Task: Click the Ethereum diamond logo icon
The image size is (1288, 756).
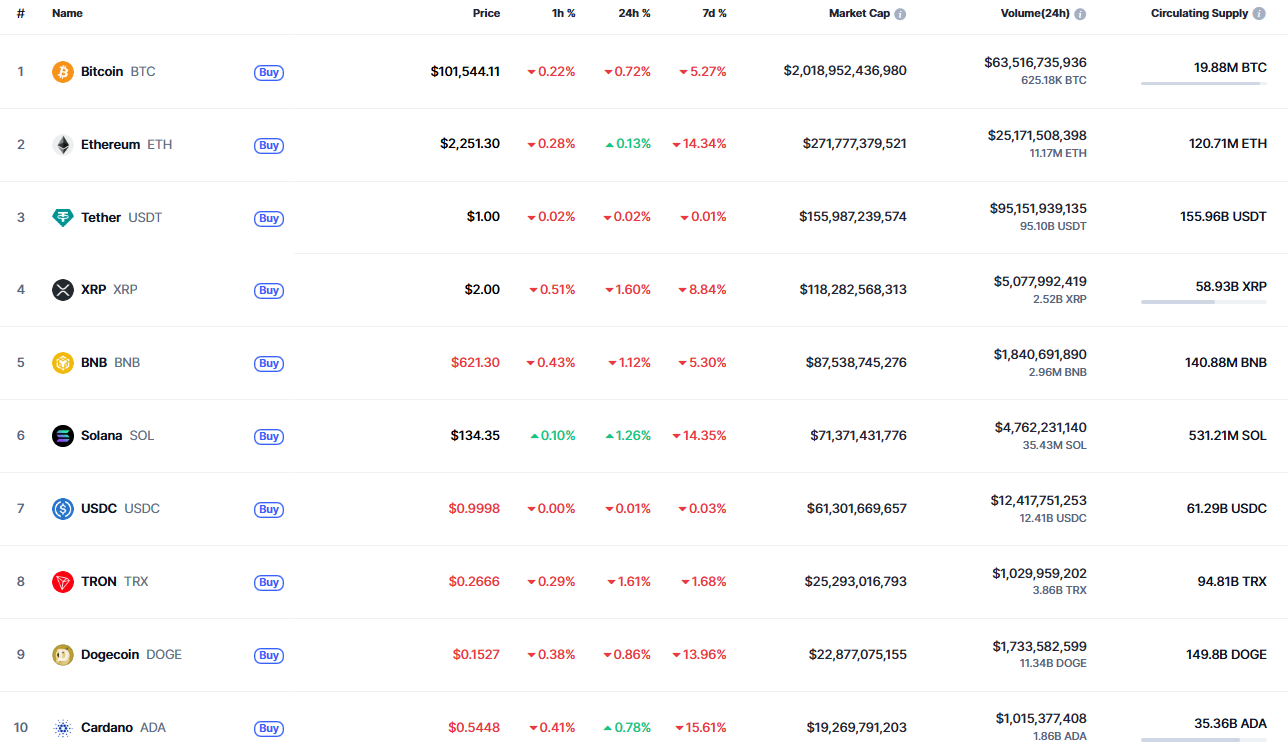Action: (63, 145)
